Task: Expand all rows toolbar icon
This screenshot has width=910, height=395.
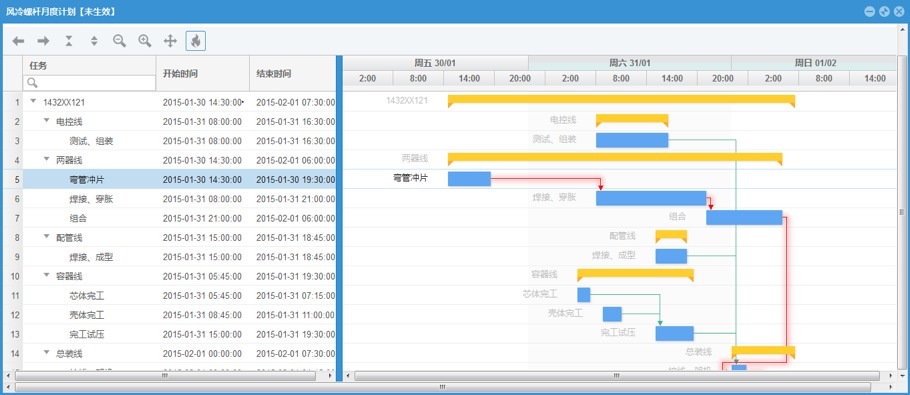Action: click(94, 41)
